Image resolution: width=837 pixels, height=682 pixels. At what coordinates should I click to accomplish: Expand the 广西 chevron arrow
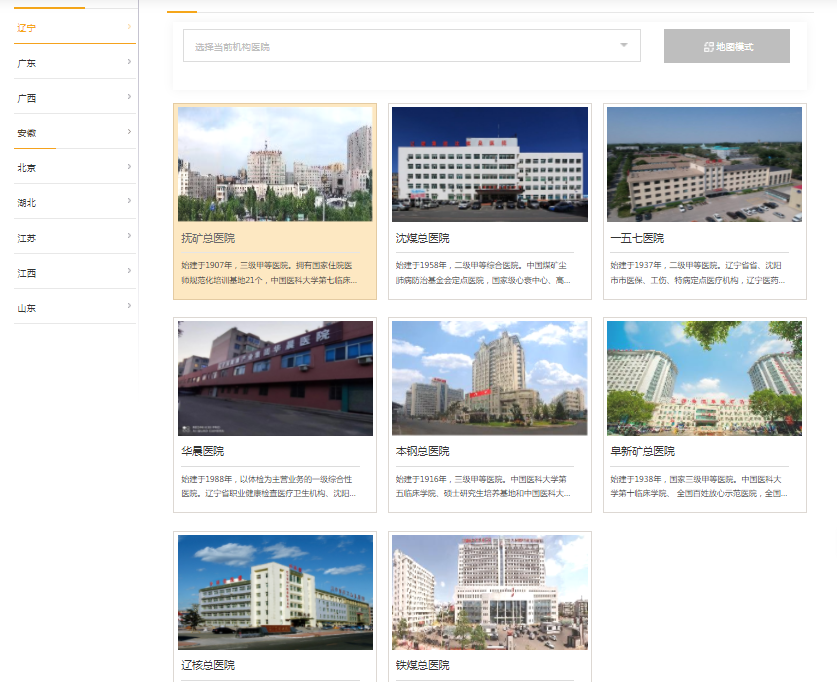pyautogui.click(x=129, y=97)
